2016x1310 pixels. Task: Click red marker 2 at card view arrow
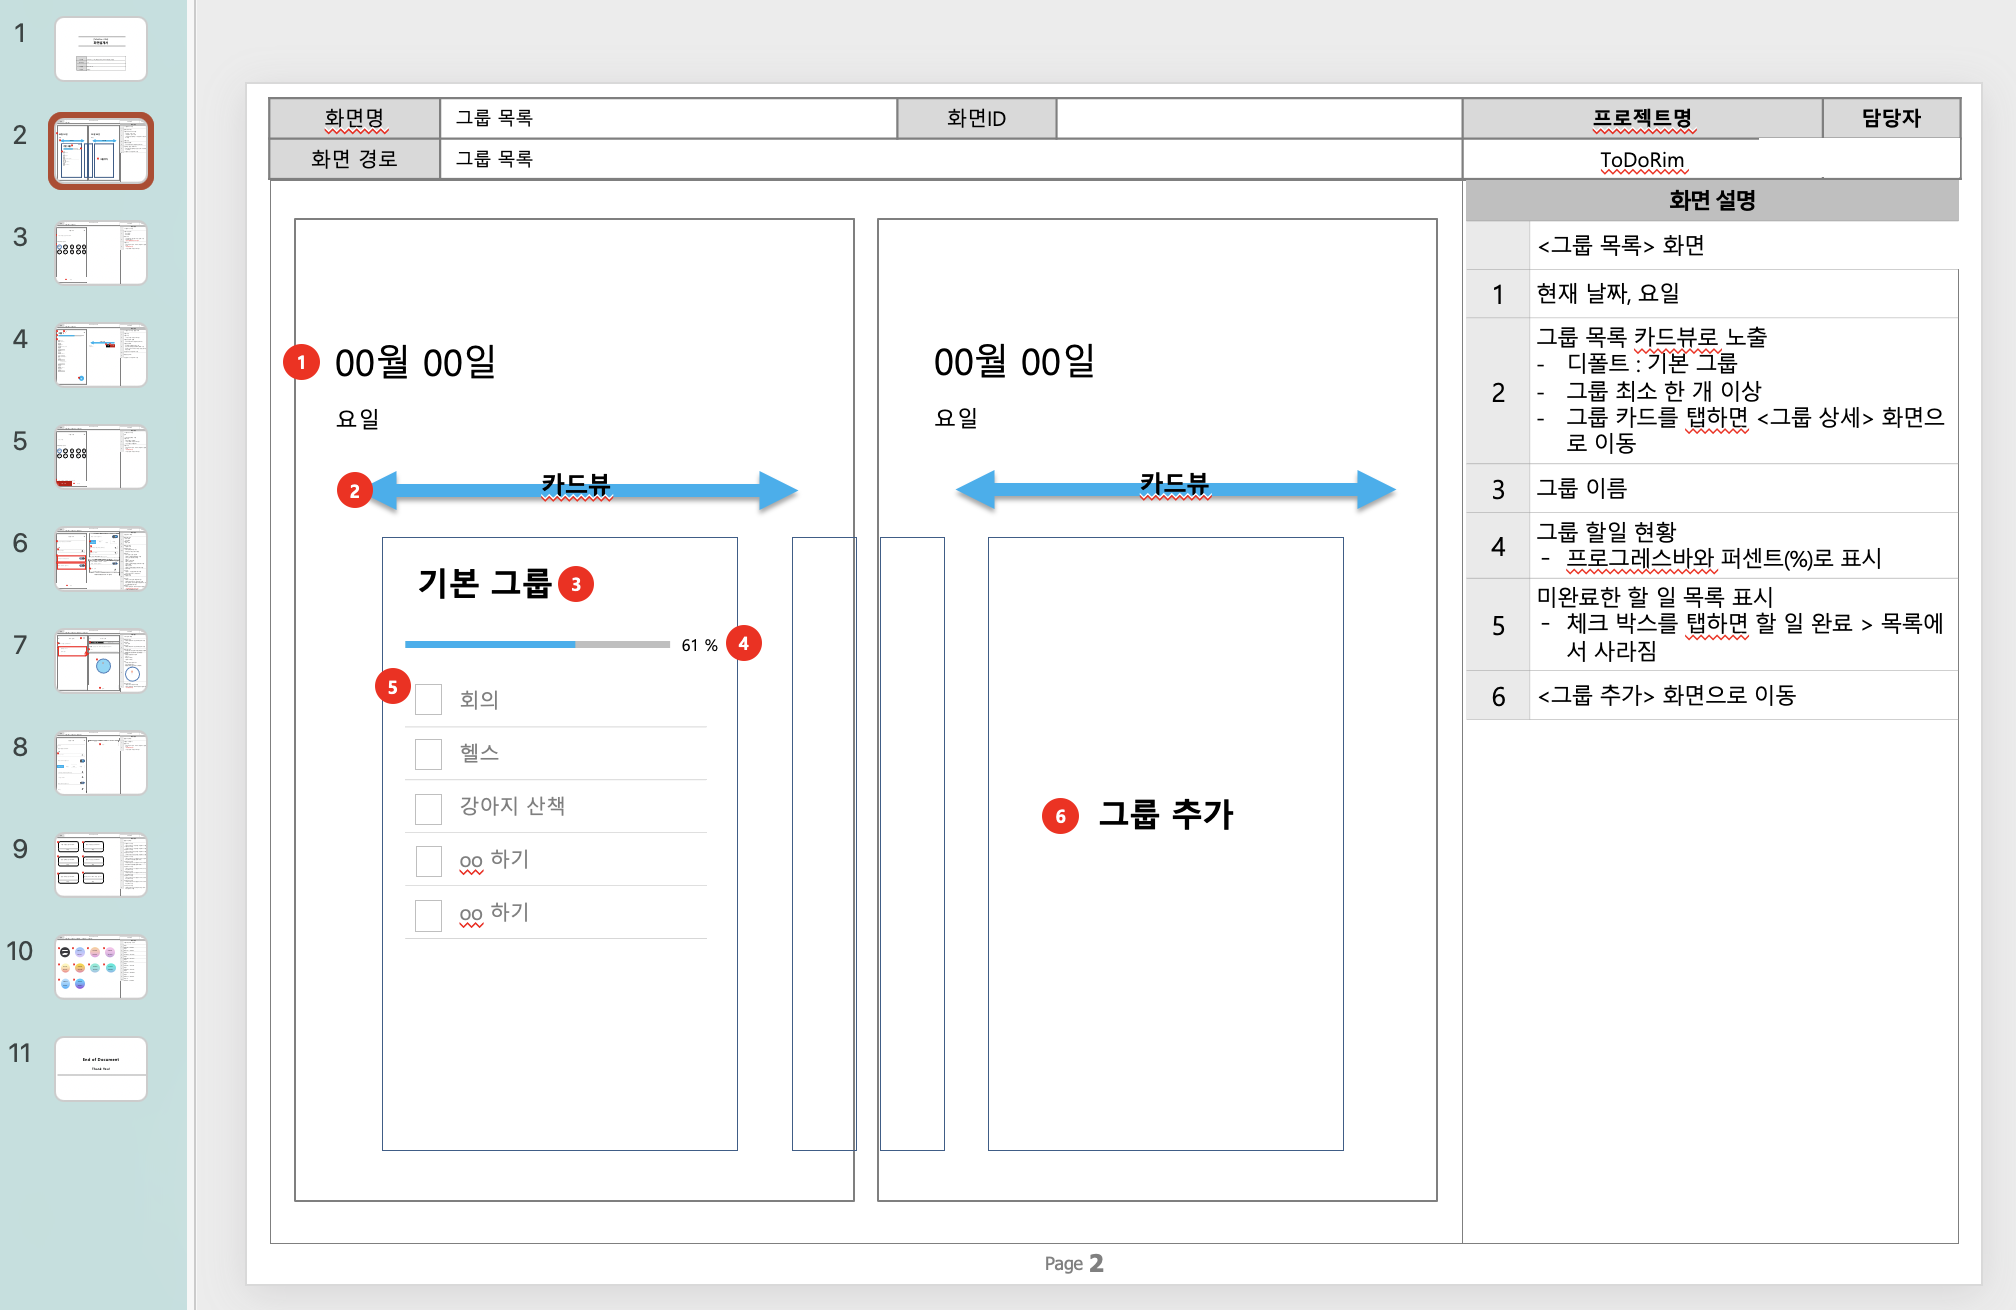tap(354, 491)
